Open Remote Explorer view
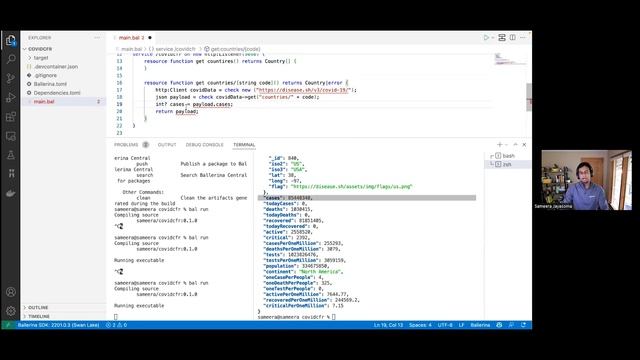The width and height of the screenshot is (640, 360). (11, 136)
